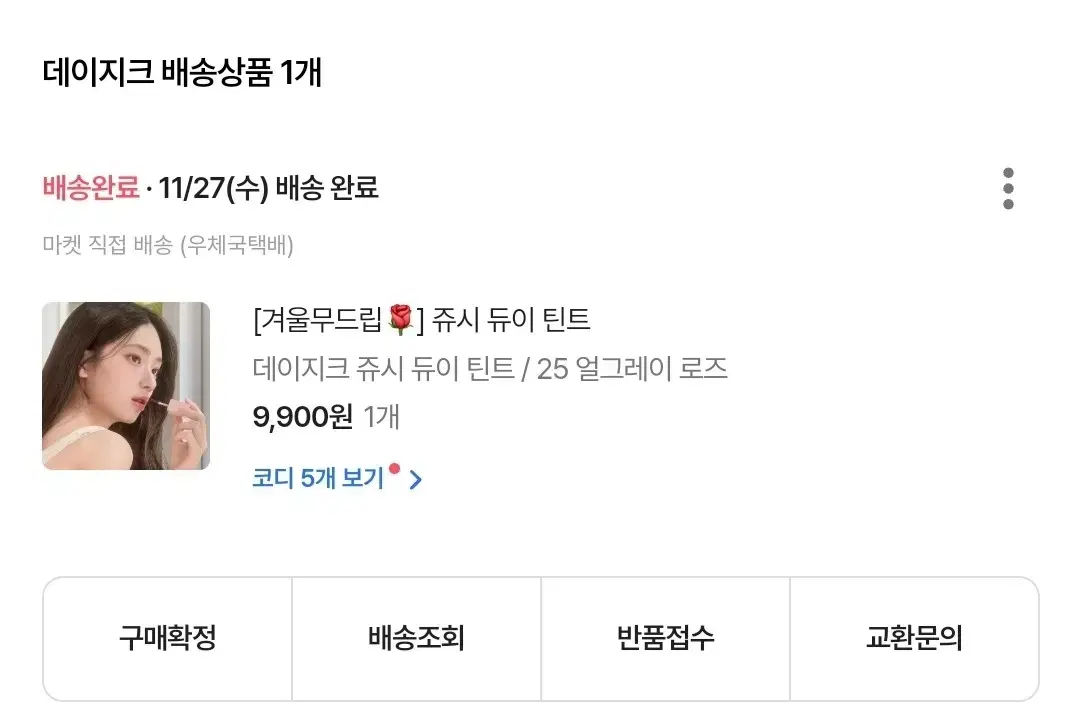Follow the 코디 5개 보기 link
The image size is (1080, 723).
[x=318, y=478]
